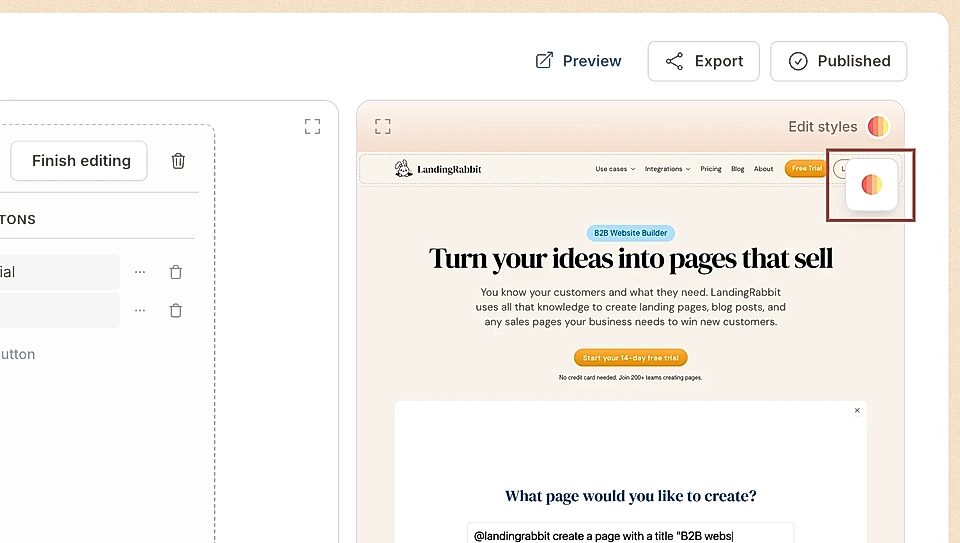Click the share icon on Export
Viewport: 960px width, 543px height.
point(675,61)
